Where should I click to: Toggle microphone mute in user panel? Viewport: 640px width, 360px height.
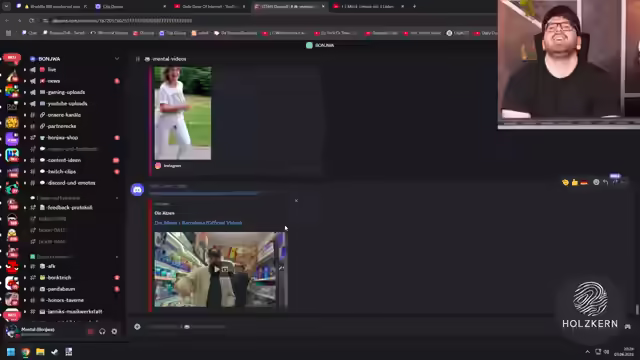click(x=91, y=332)
